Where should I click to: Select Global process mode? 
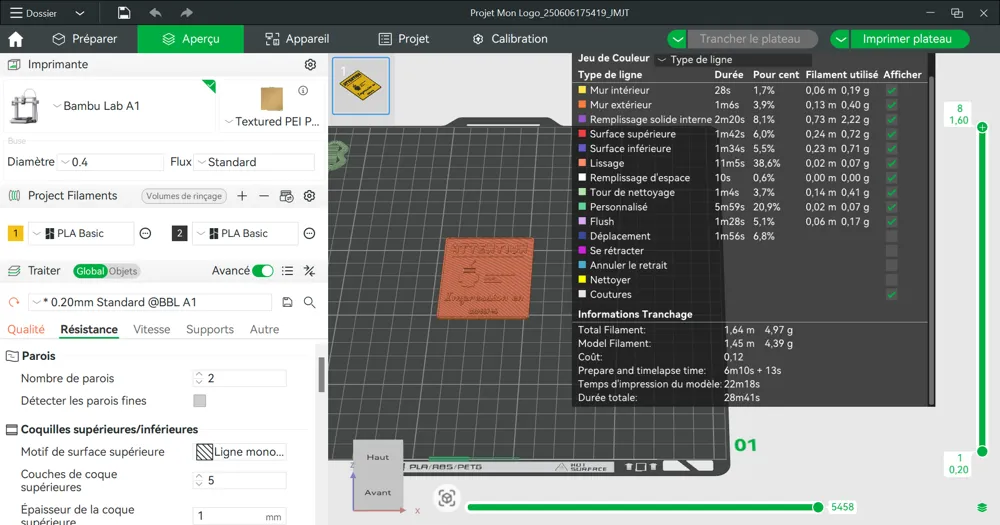[x=90, y=271]
